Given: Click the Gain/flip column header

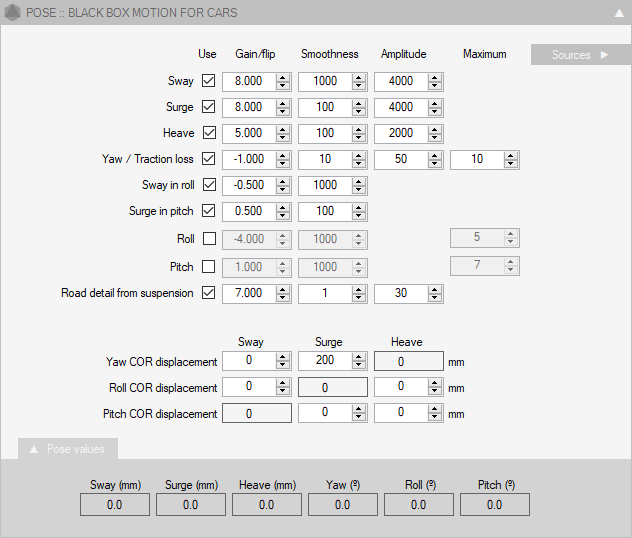Looking at the screenshot, I should coord(255,54).
